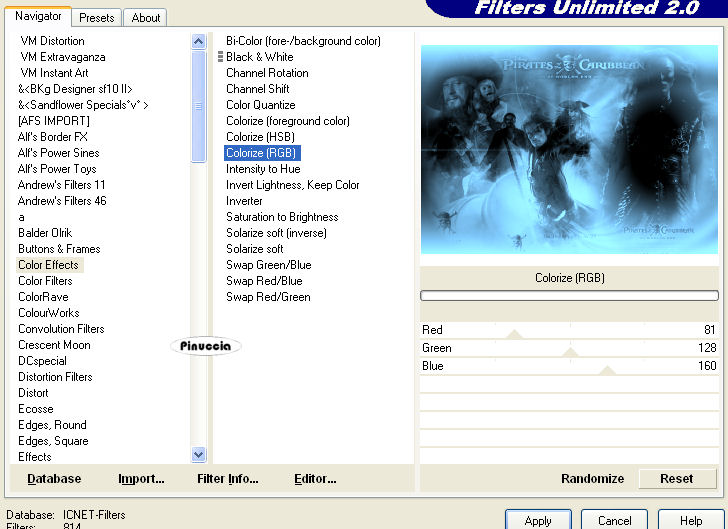This screenshot has width=728, height=529.
Task: Select the ColorRave category
Action: tap(43, 297)
